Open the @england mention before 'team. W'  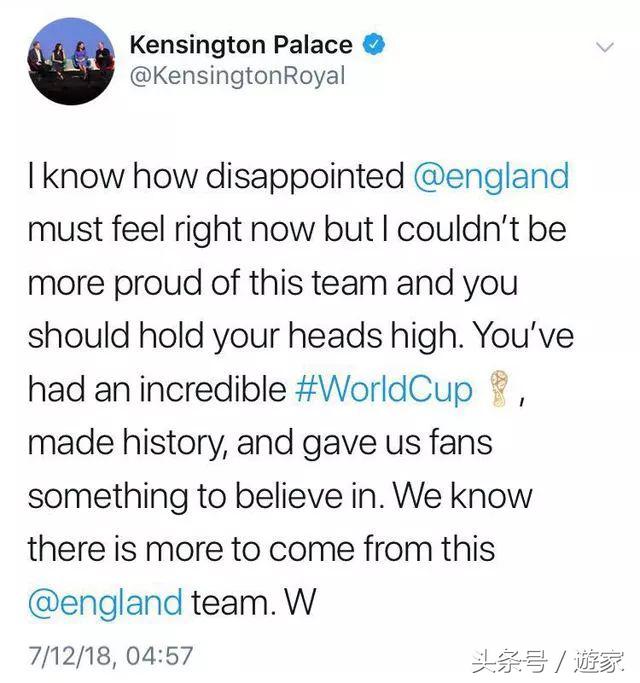pos(104,602)
